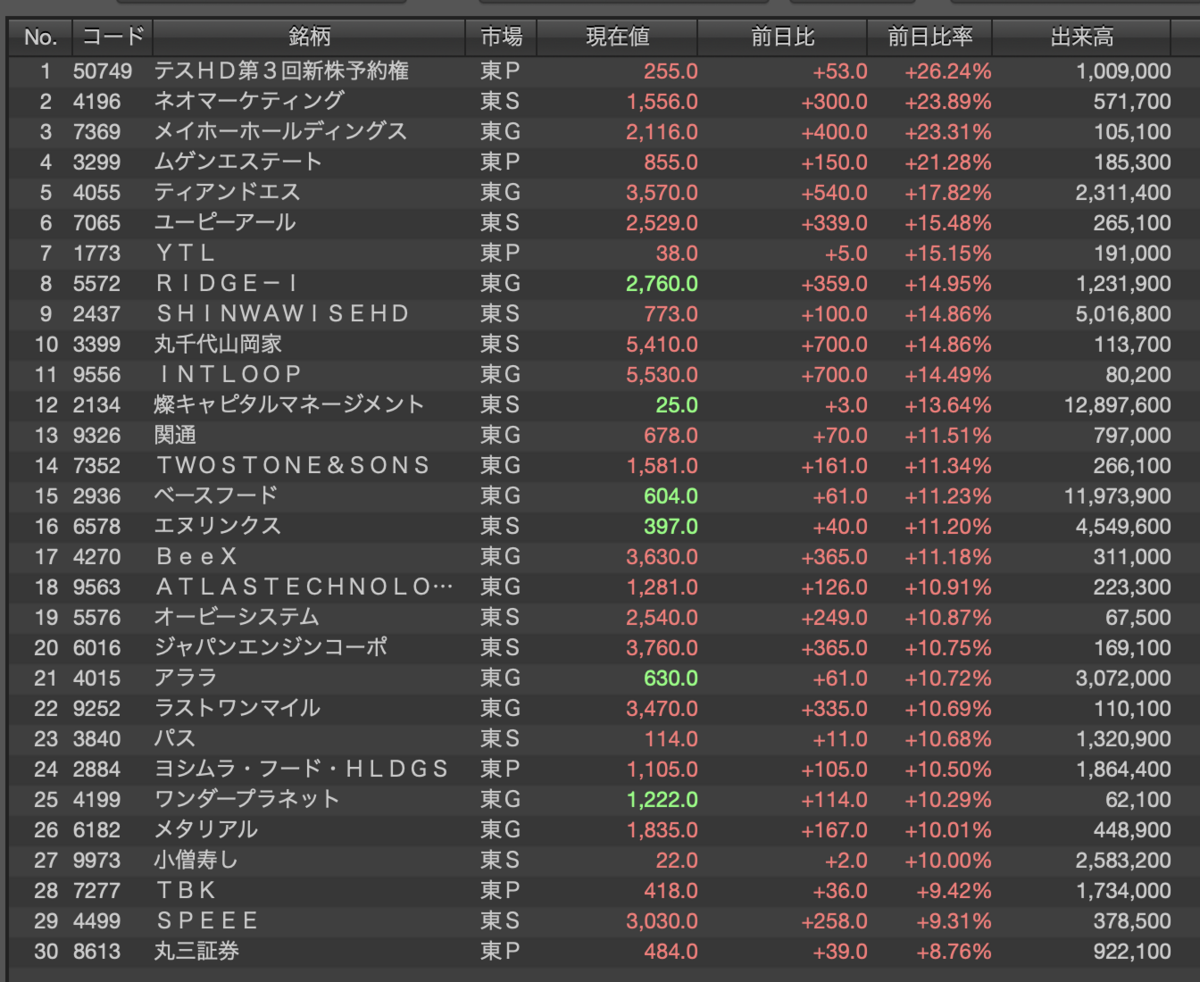Select SHINWAWISEHD stock name
Screen dimensions: 1200x982
(284, 314)
